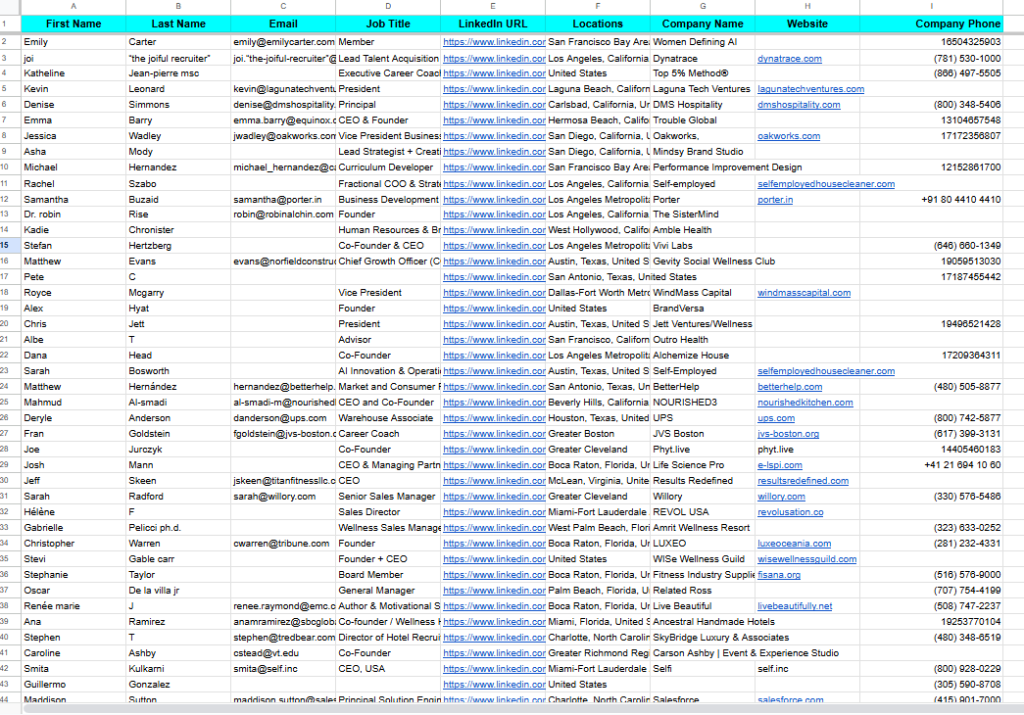Open the revolusation.co link
Viewport: 1024px width, 715px height.
pyautogui.click(x=790, y=512)
